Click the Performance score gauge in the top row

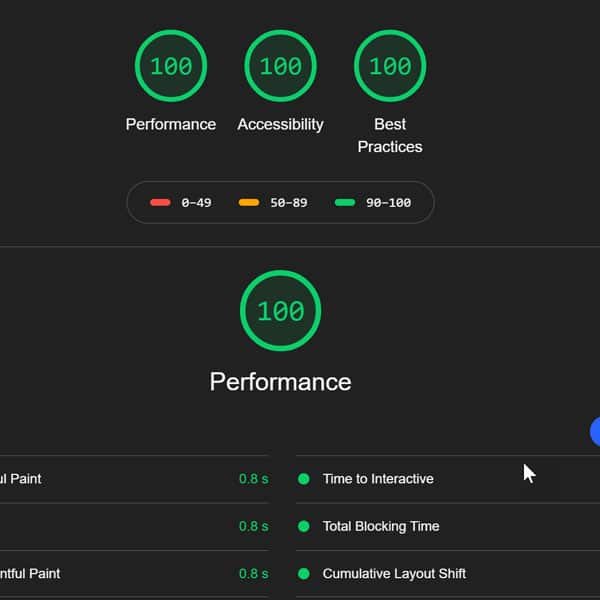(170, 66)
